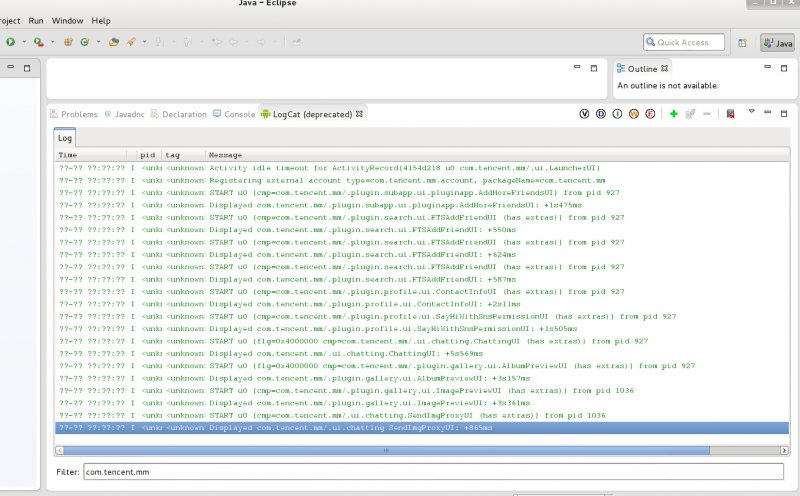Minimize the editor area
The width and height of the screenshot is (800, 496).
(x=577, y=67)
